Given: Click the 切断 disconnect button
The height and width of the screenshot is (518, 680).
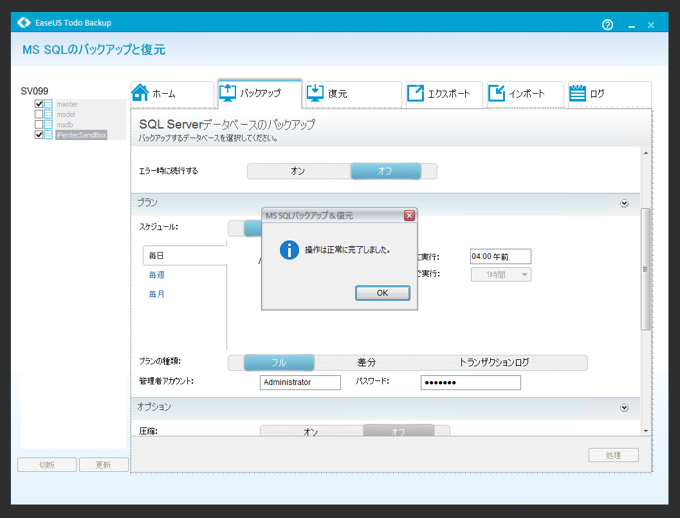Looking at the screenshot, I should point(47,465).
